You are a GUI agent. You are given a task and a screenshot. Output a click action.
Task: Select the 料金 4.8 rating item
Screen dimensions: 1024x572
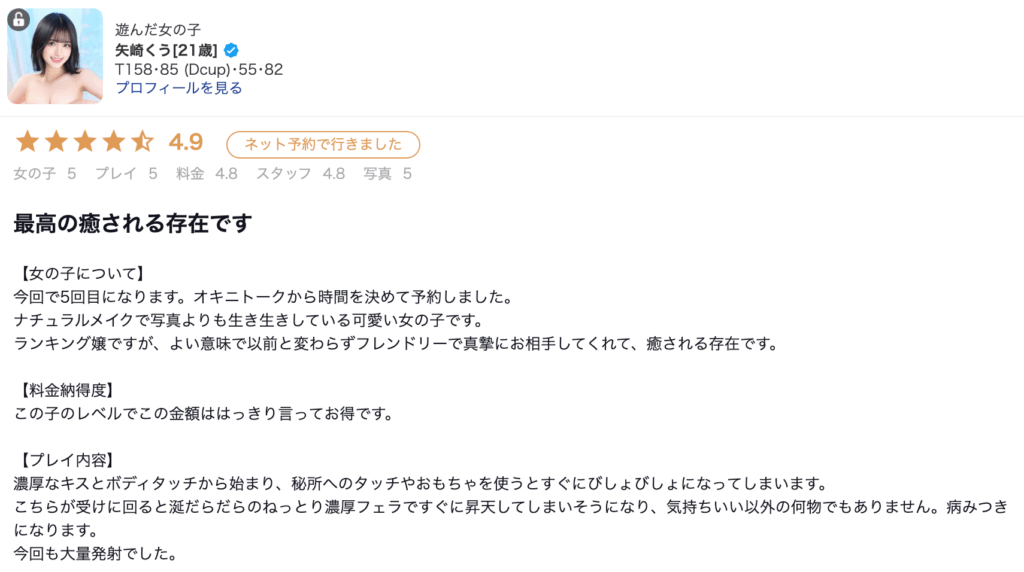tap(207, 173)
